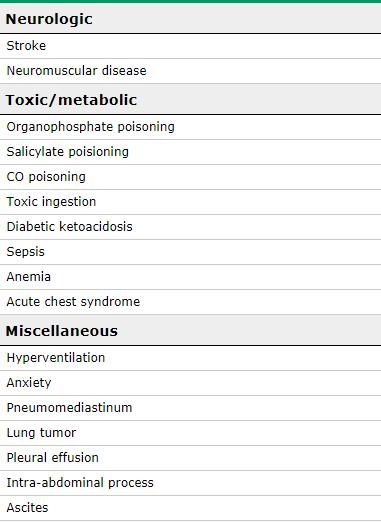Image resolution: width=381 pixels, height=523 pixels.
Task: Choose the Anxiety row
Action: [x=190, y=383]
